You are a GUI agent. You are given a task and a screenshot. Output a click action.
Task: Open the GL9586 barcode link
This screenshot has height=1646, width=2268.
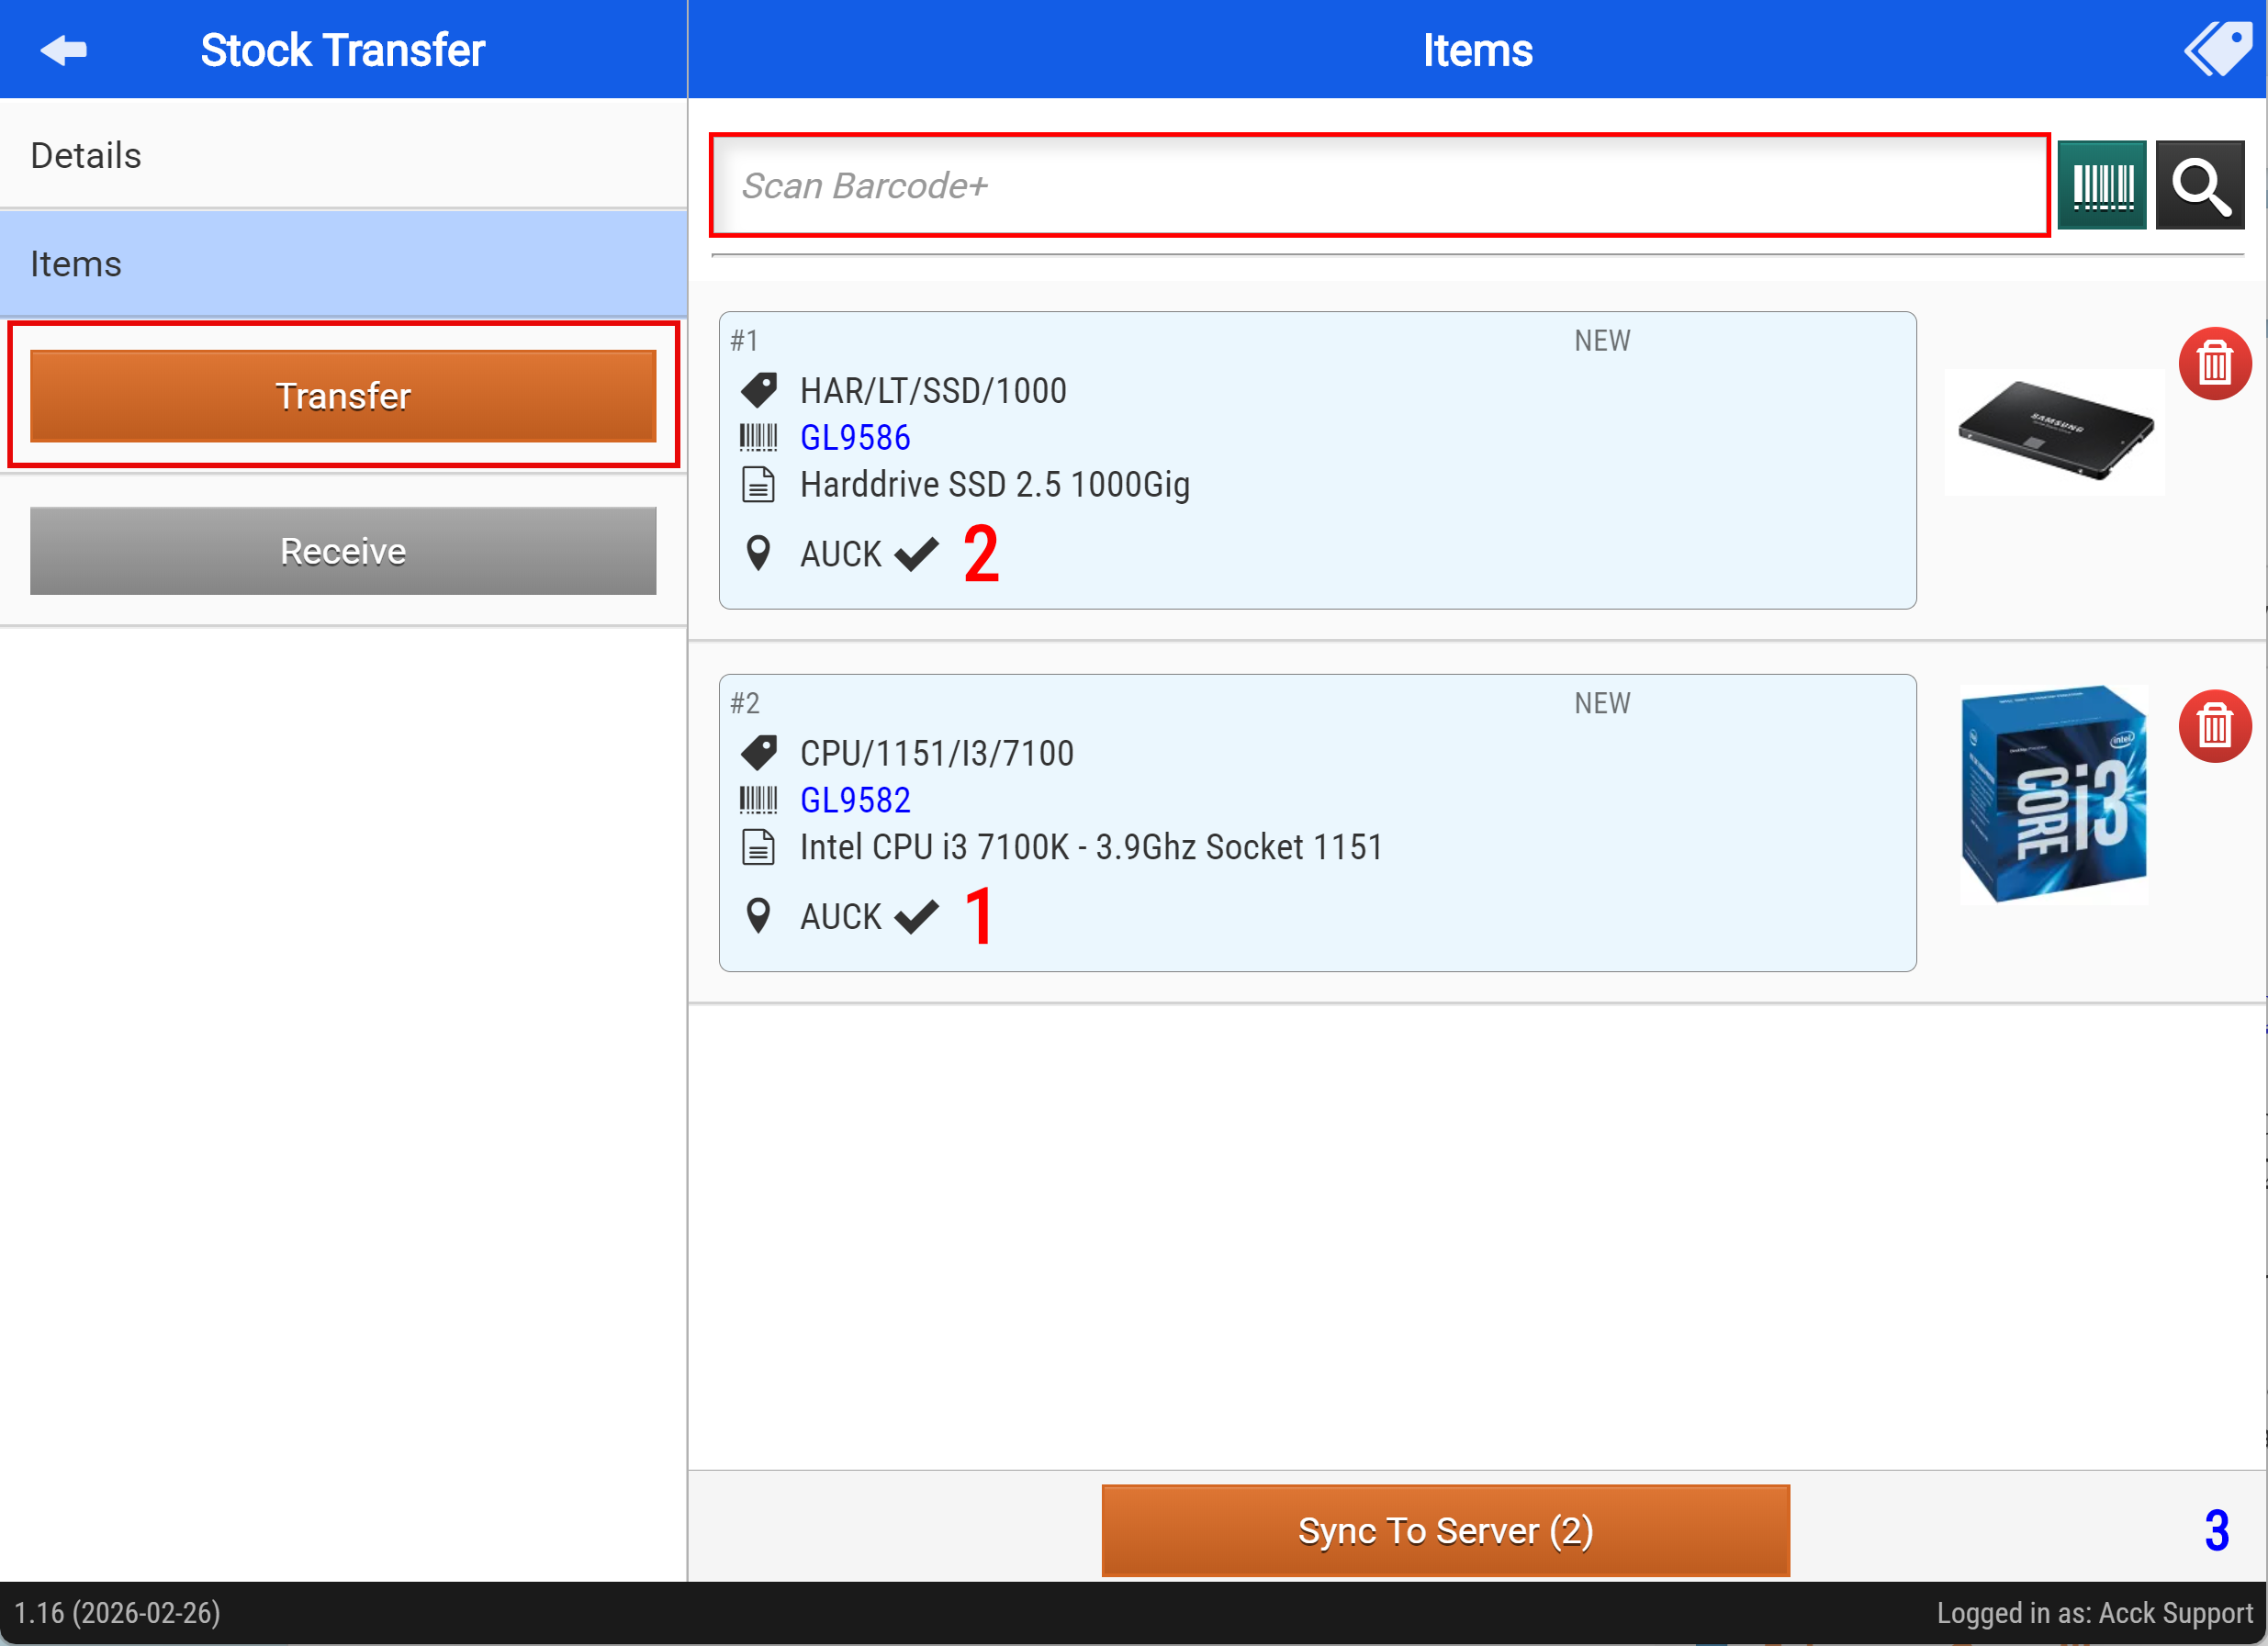(855, 438)
